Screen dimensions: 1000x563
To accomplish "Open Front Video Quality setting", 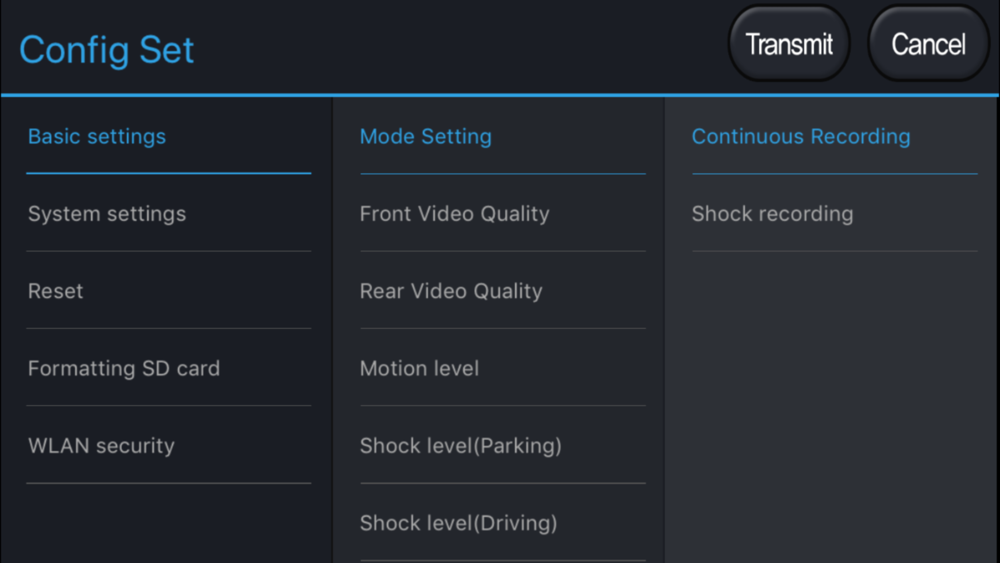I will (x=454, y=214).
